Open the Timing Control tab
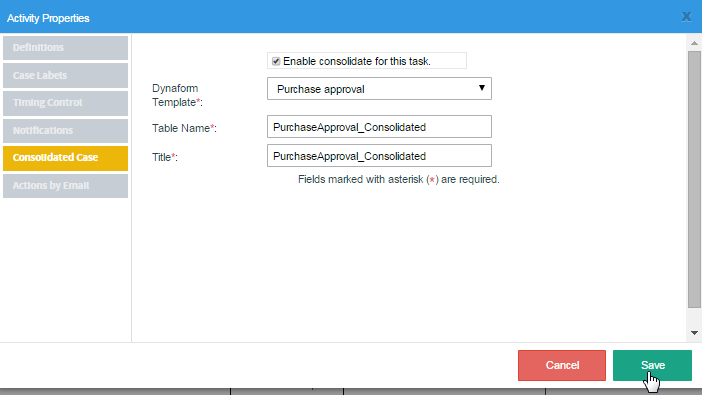The height and width of the screenshot is (395, 702). pyautogui.click(x=65, y=103)
